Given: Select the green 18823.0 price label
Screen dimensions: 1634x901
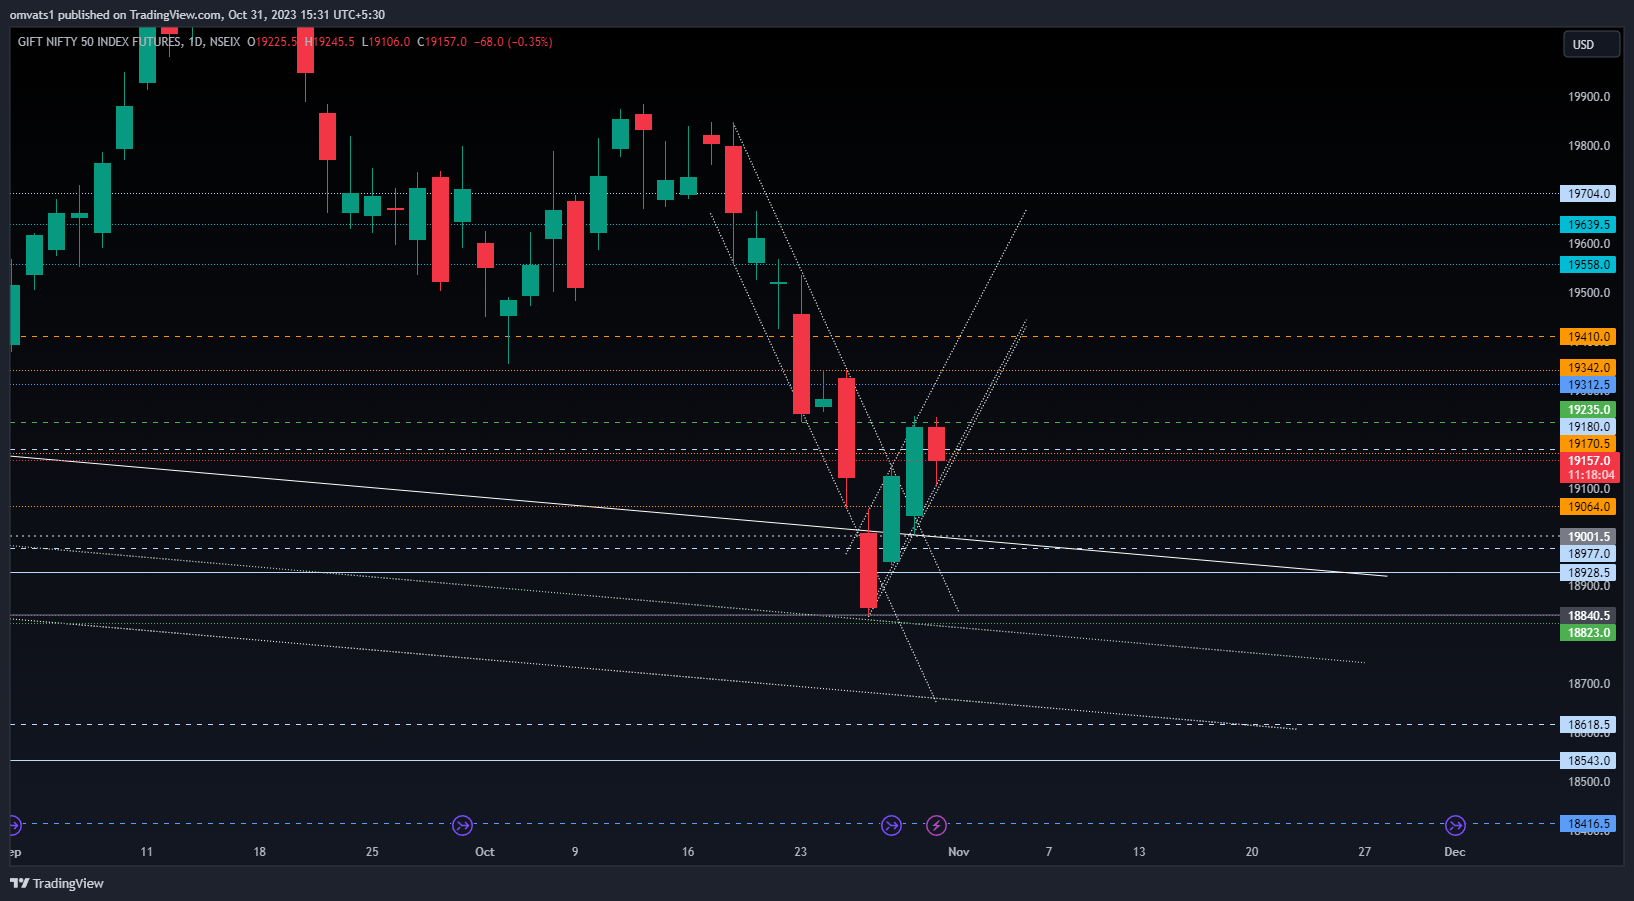Looking at the screenshot, I should (1588, 633).
